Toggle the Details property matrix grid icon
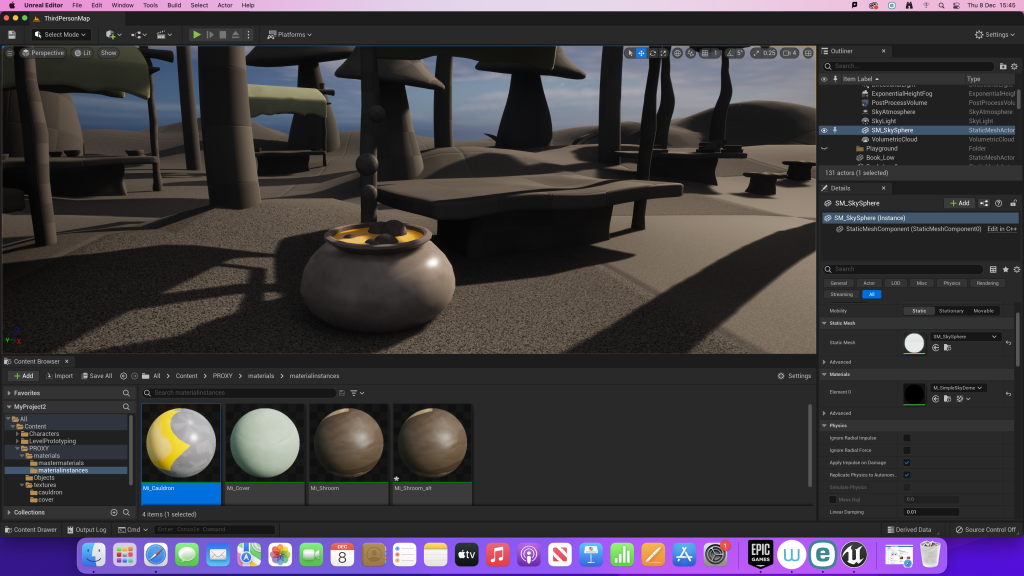 pos(993,269)
